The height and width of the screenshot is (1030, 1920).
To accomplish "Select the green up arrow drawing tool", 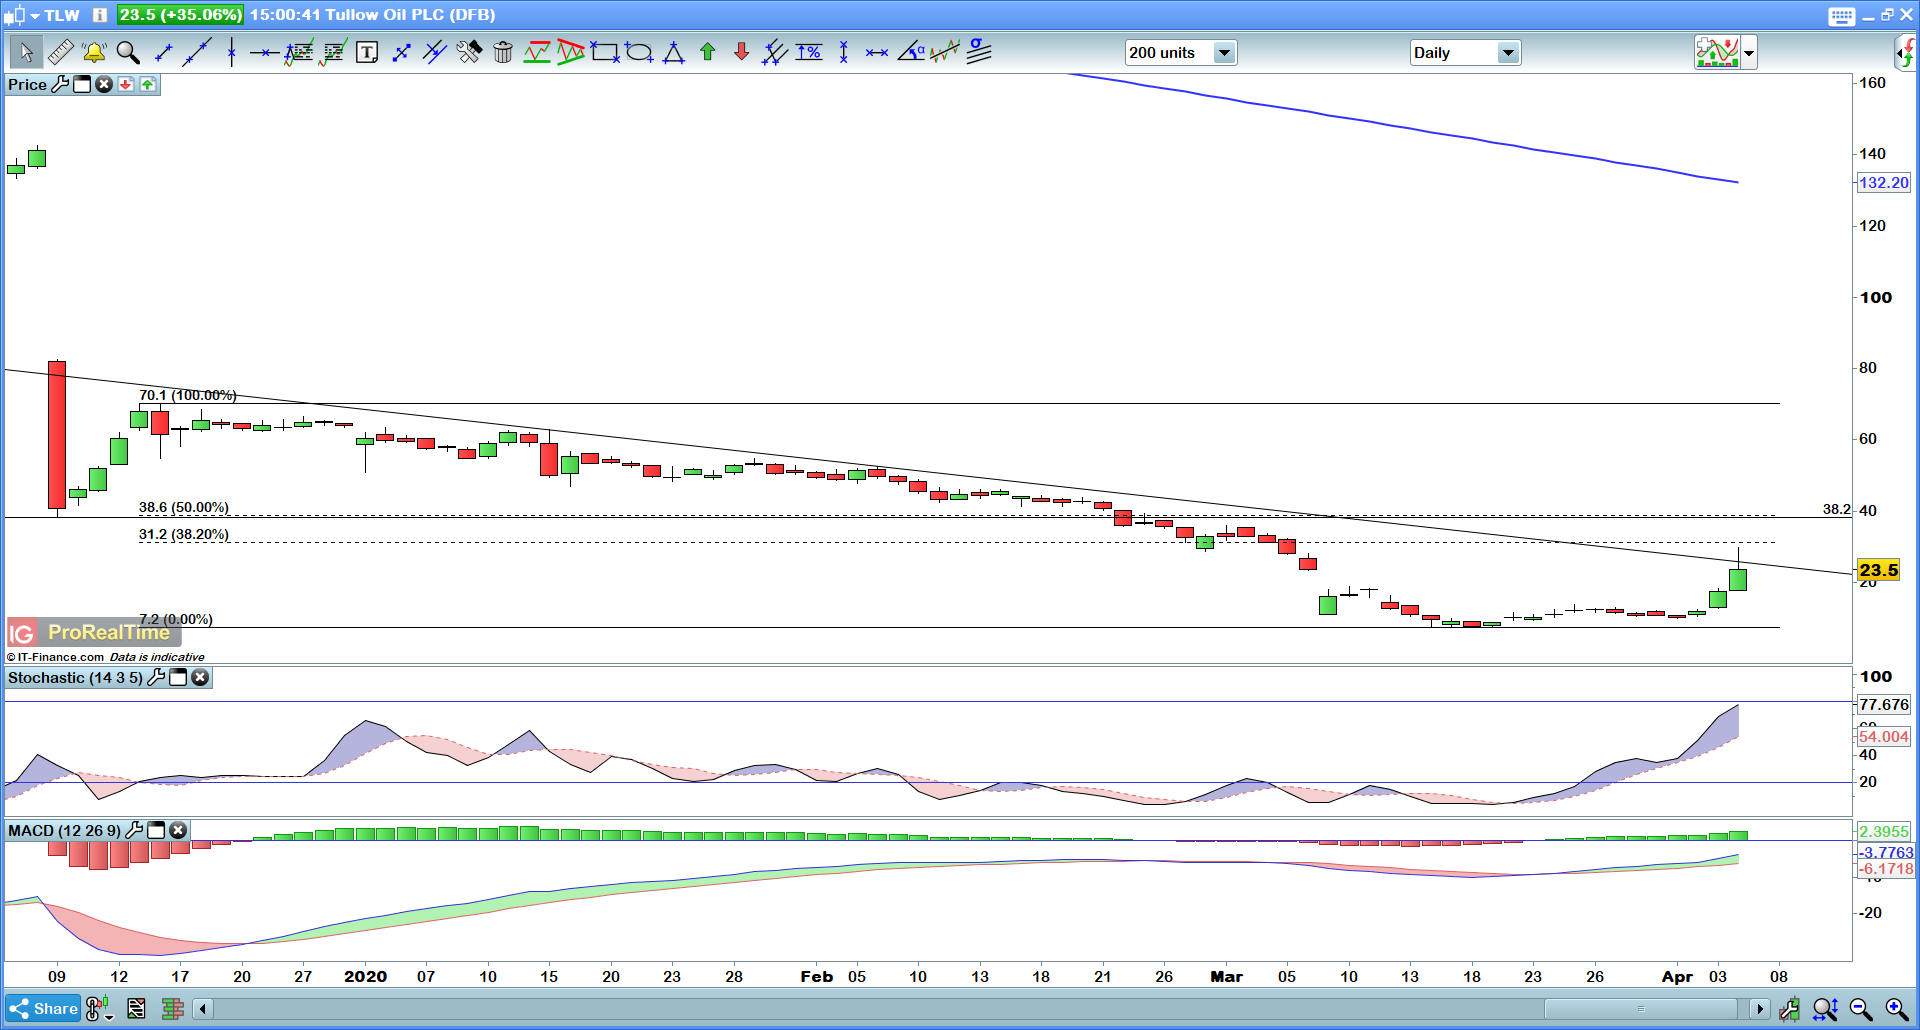I will pos(708,52).
